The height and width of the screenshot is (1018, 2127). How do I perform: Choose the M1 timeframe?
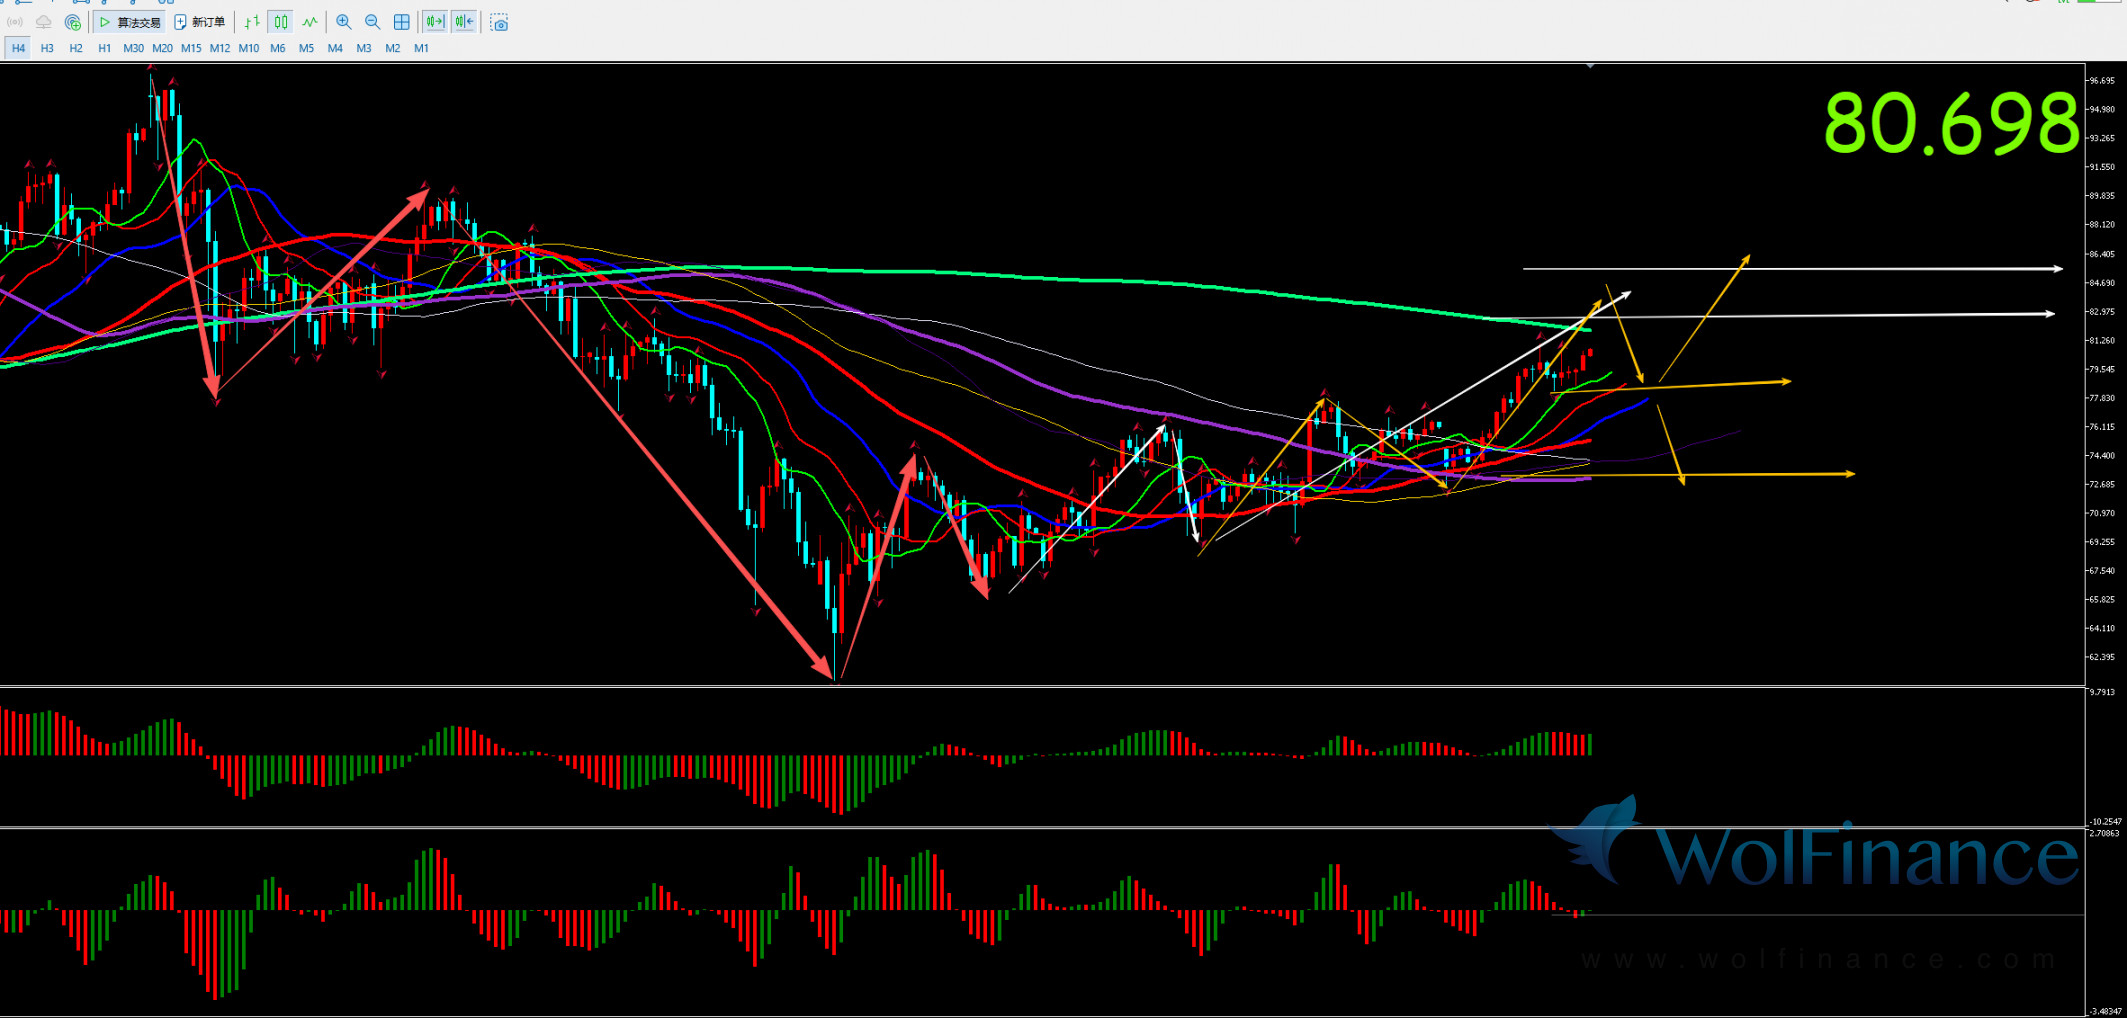click(421, 48)
